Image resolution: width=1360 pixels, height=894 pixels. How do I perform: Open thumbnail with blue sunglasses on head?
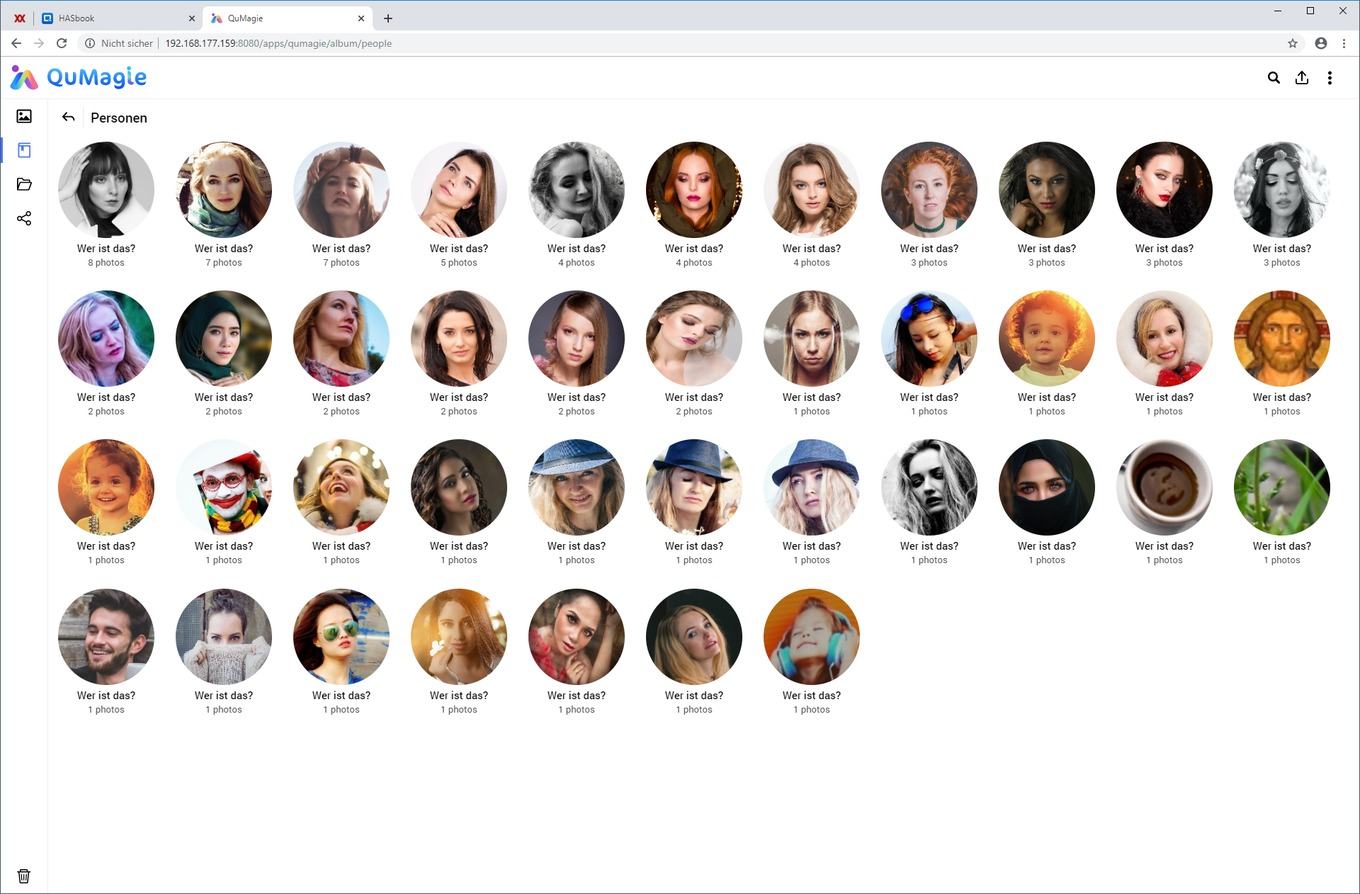click(x=929, y=338)
